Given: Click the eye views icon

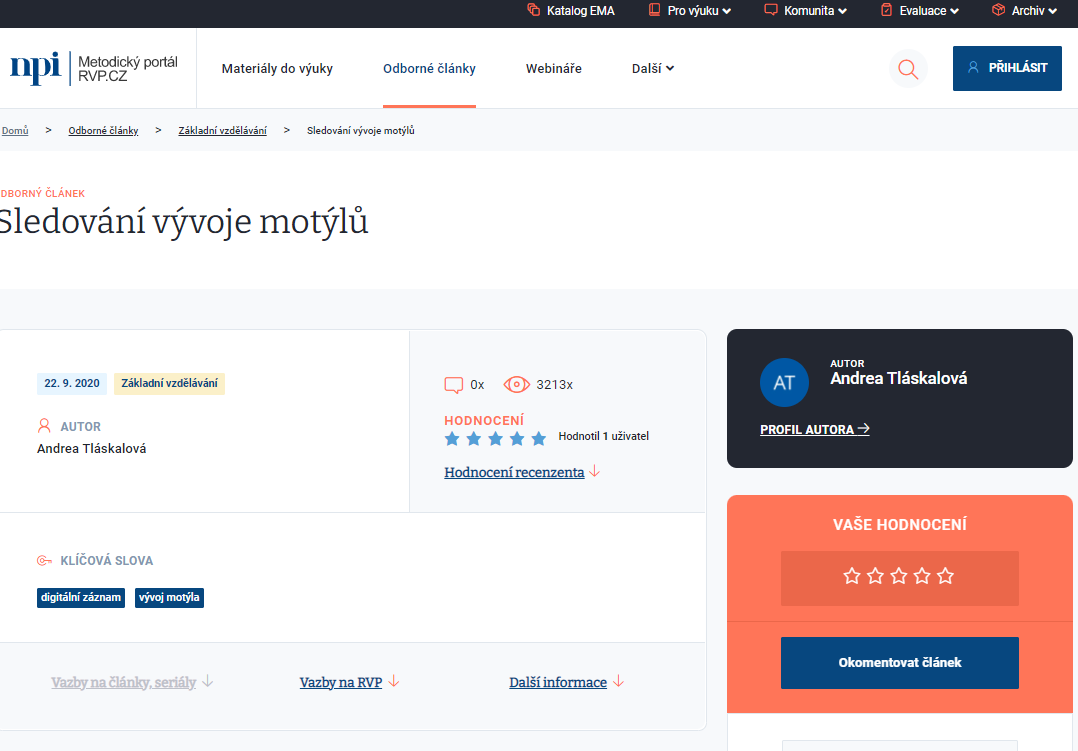Looking at the screenshot, I should point(516,385).
